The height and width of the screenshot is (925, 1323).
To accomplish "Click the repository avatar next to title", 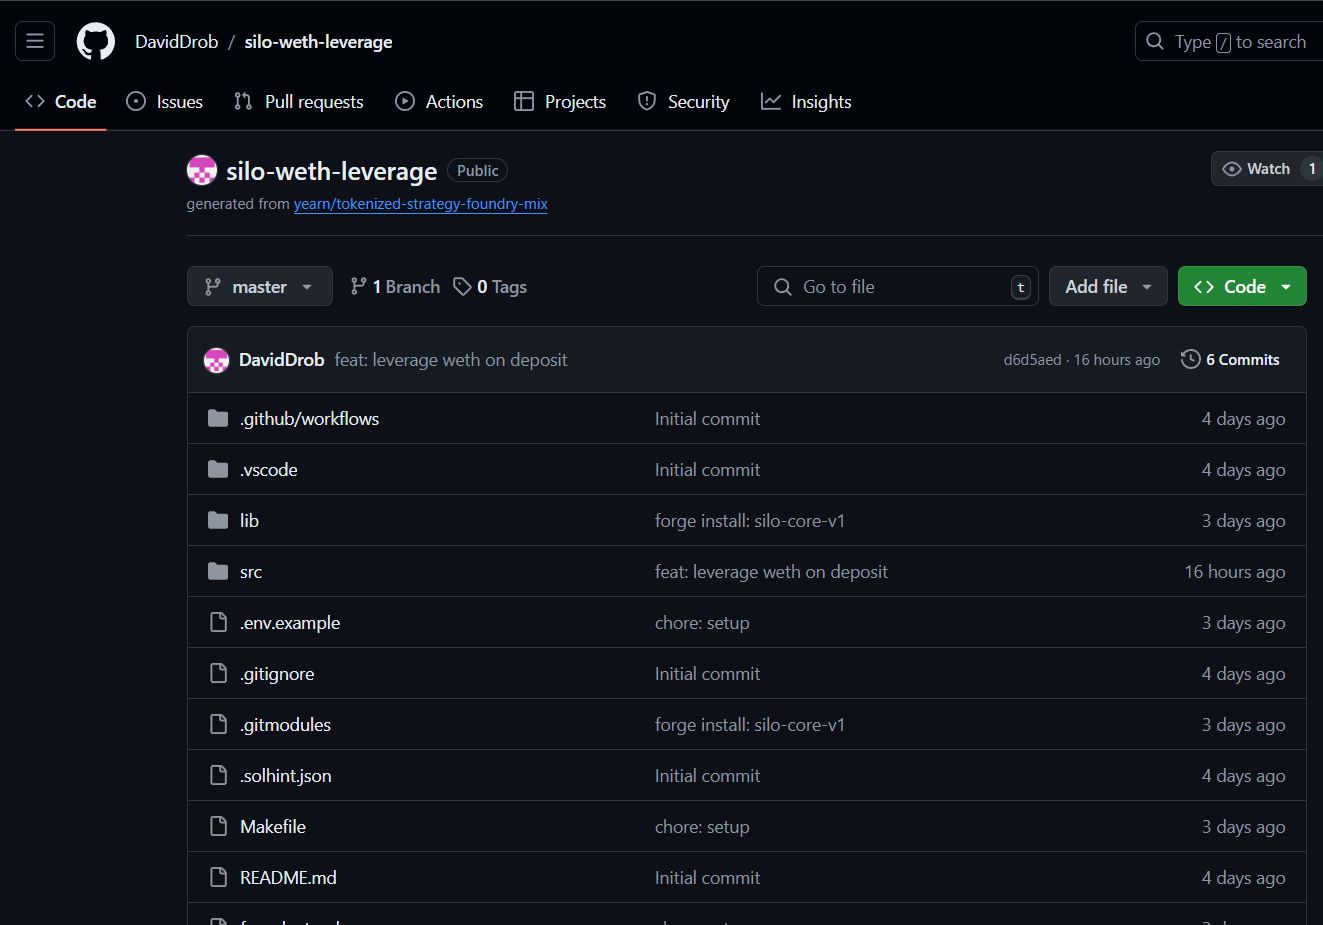I will [202, 170].
